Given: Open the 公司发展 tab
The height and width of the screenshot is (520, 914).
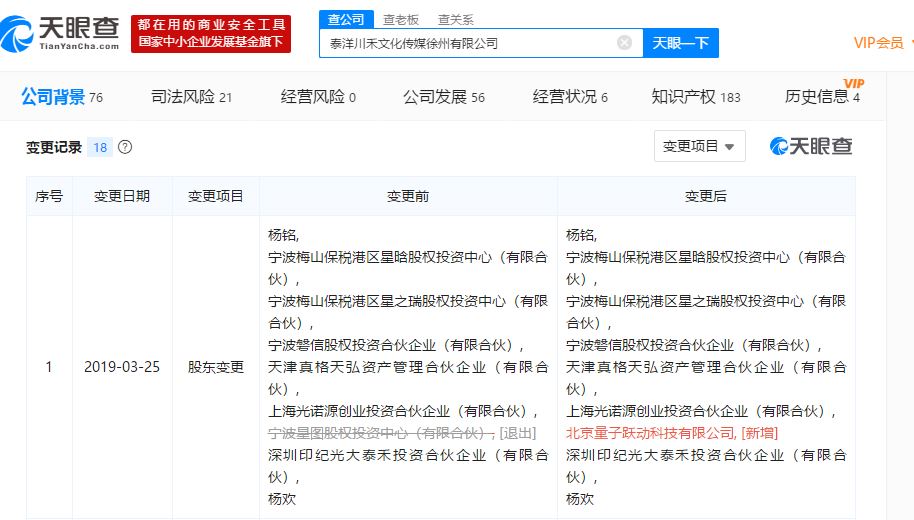Looking at the screenshot, I should tap(443, 97).
